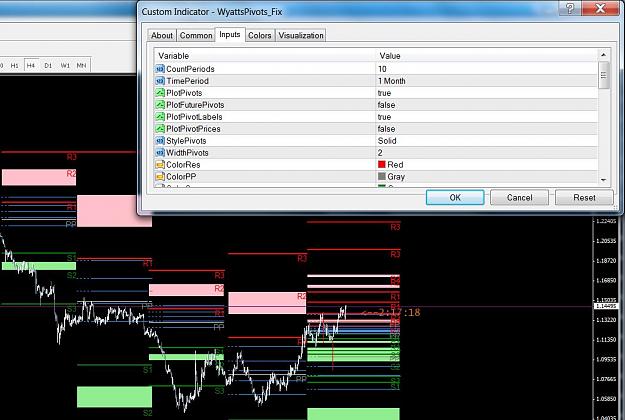This screenshot has height=420, width=625.
Task: Open the Visualization tab
Action: coord(301,35)
